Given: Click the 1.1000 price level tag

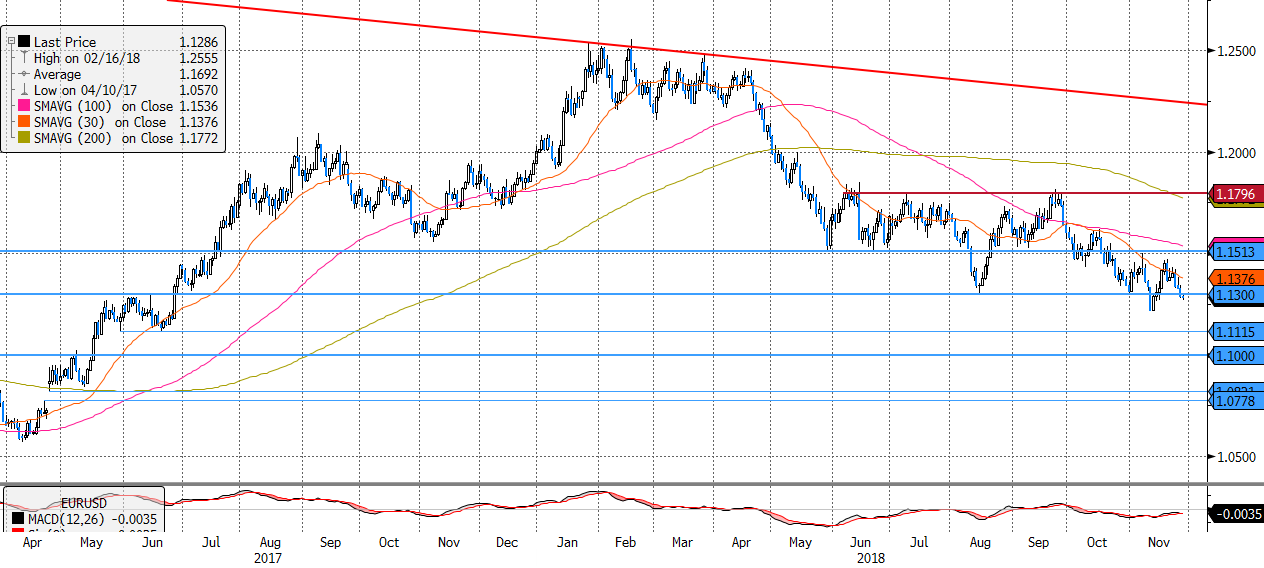Looking at the screenshot, I should coord(1236,355).
